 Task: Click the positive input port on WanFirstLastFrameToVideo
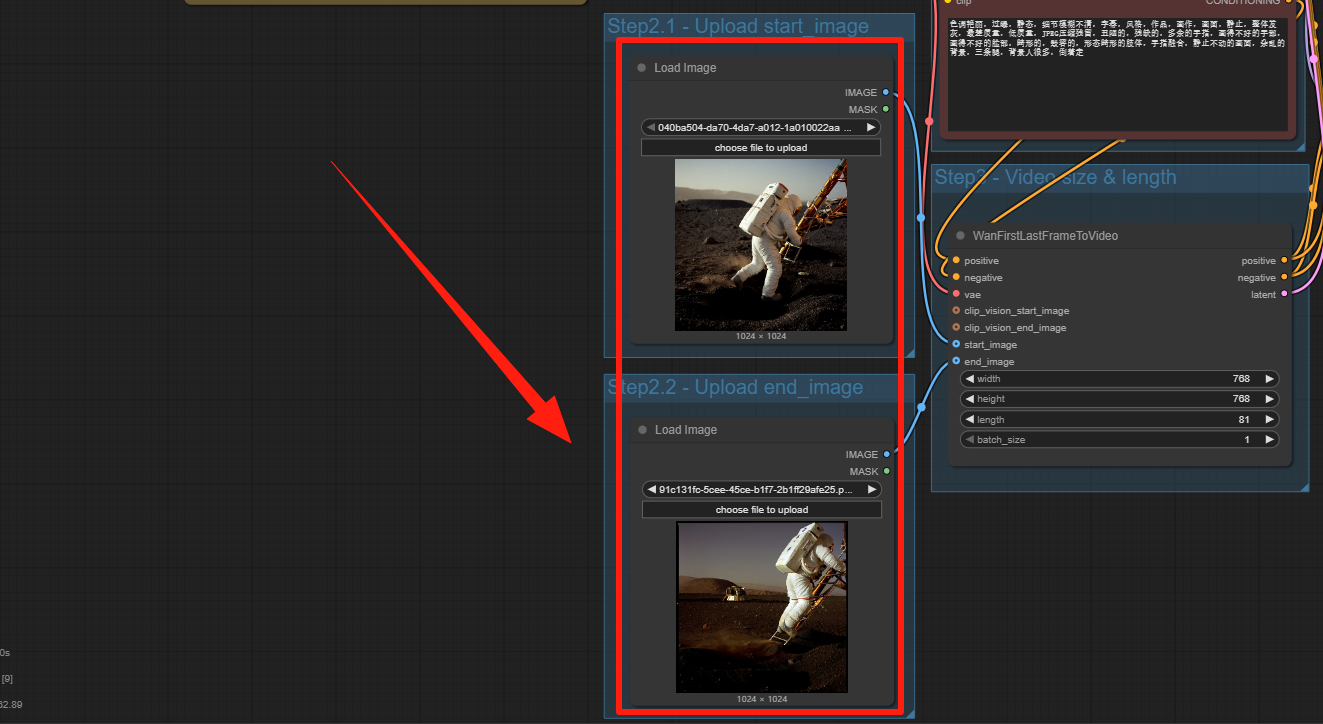[956, 260]
